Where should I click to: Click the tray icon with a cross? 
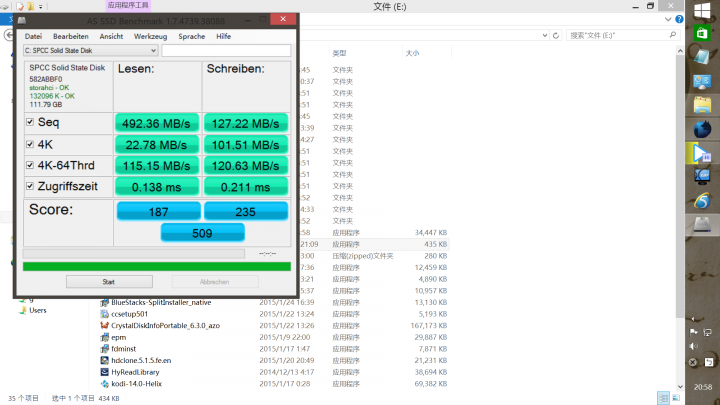[x=693, y=362]
